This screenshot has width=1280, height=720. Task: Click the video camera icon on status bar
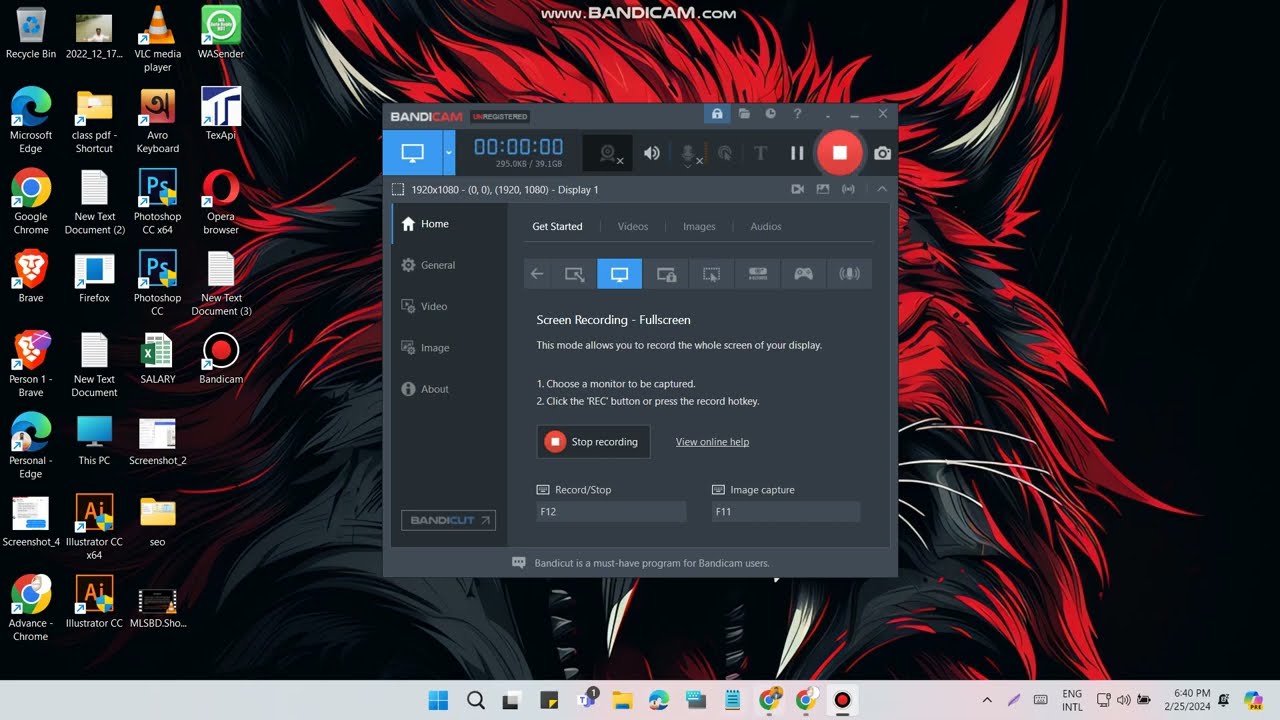click(x=798, y=189)
